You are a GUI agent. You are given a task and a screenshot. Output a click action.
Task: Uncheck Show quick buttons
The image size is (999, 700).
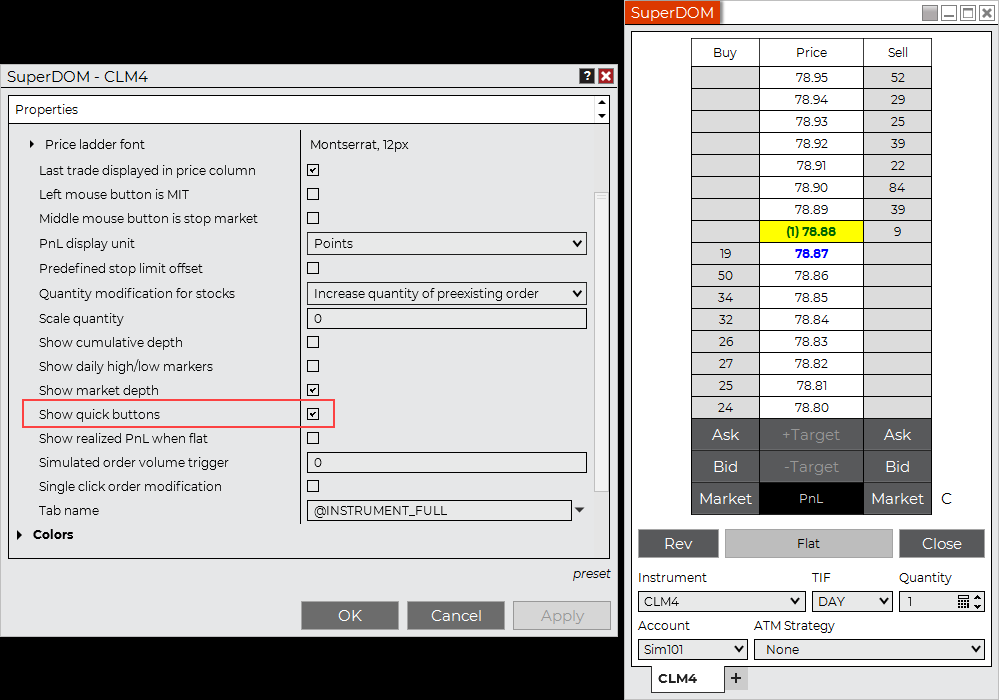click(x=313, y=414)
